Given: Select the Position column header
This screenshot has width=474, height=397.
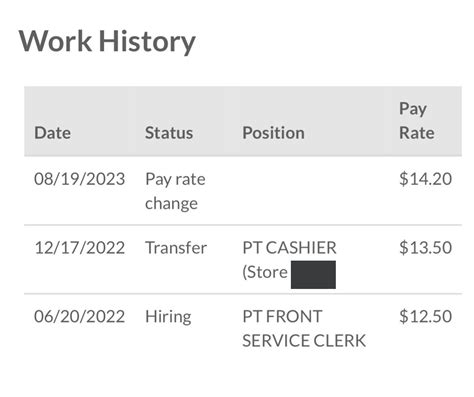Looking at the screenshot, I should point(273,133).
